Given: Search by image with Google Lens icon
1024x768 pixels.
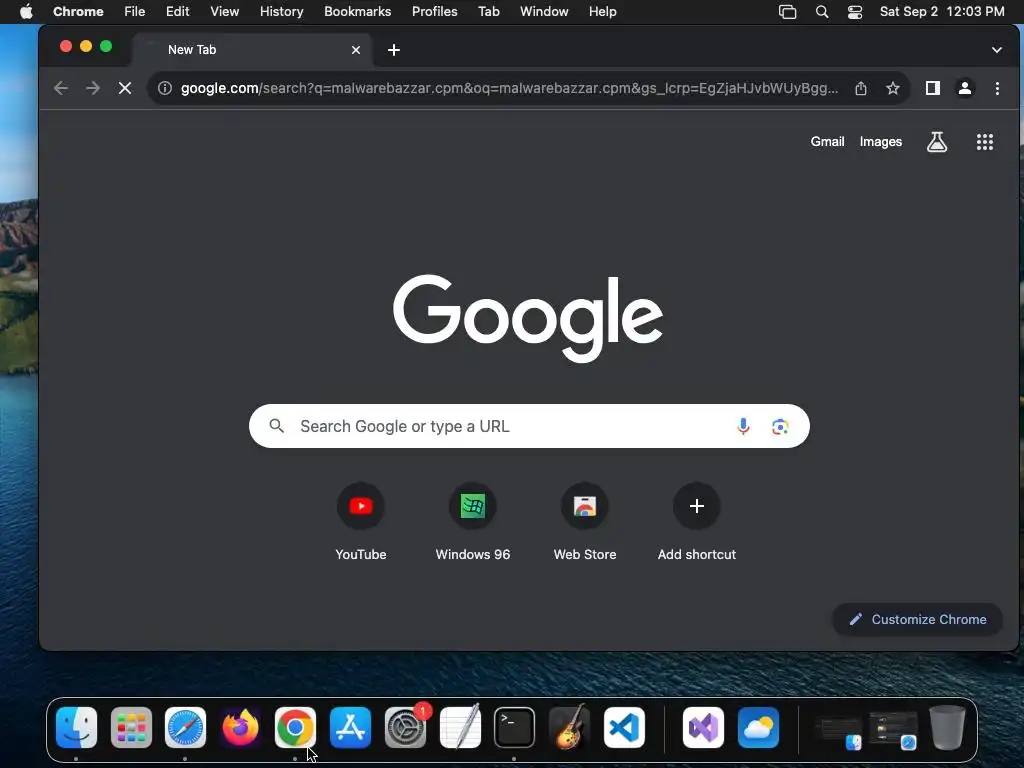Looking at the screenshot, I should (780, 426).
